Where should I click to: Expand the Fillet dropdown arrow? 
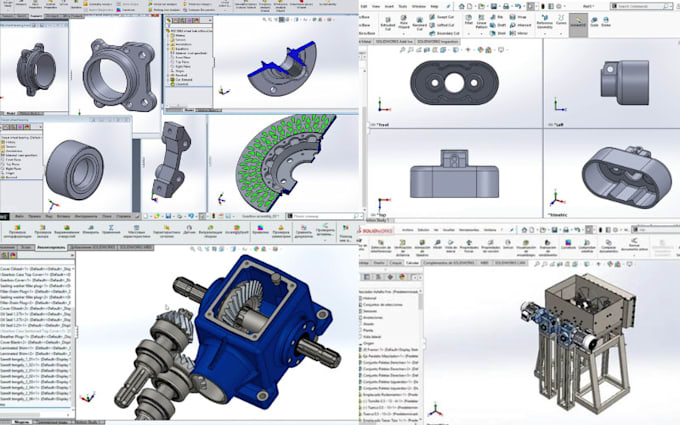(469, 33)
